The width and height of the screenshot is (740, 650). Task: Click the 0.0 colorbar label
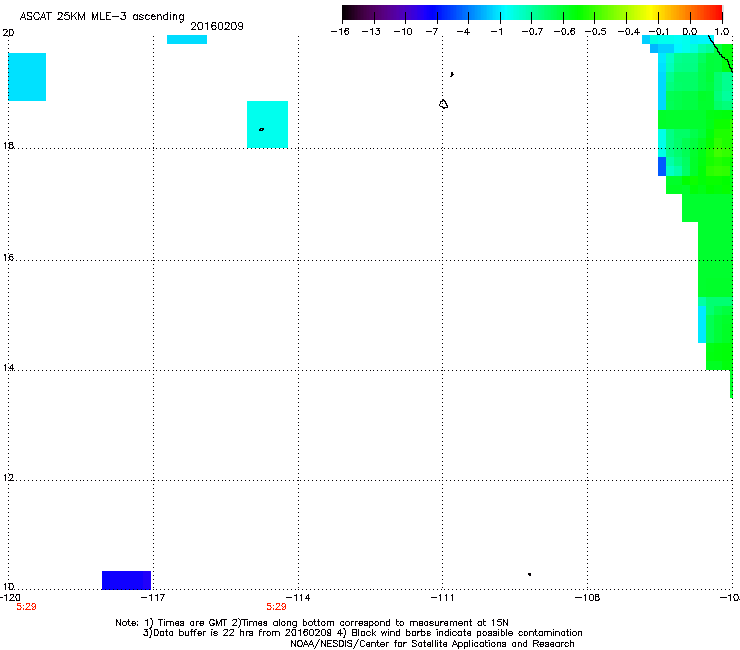690,32
